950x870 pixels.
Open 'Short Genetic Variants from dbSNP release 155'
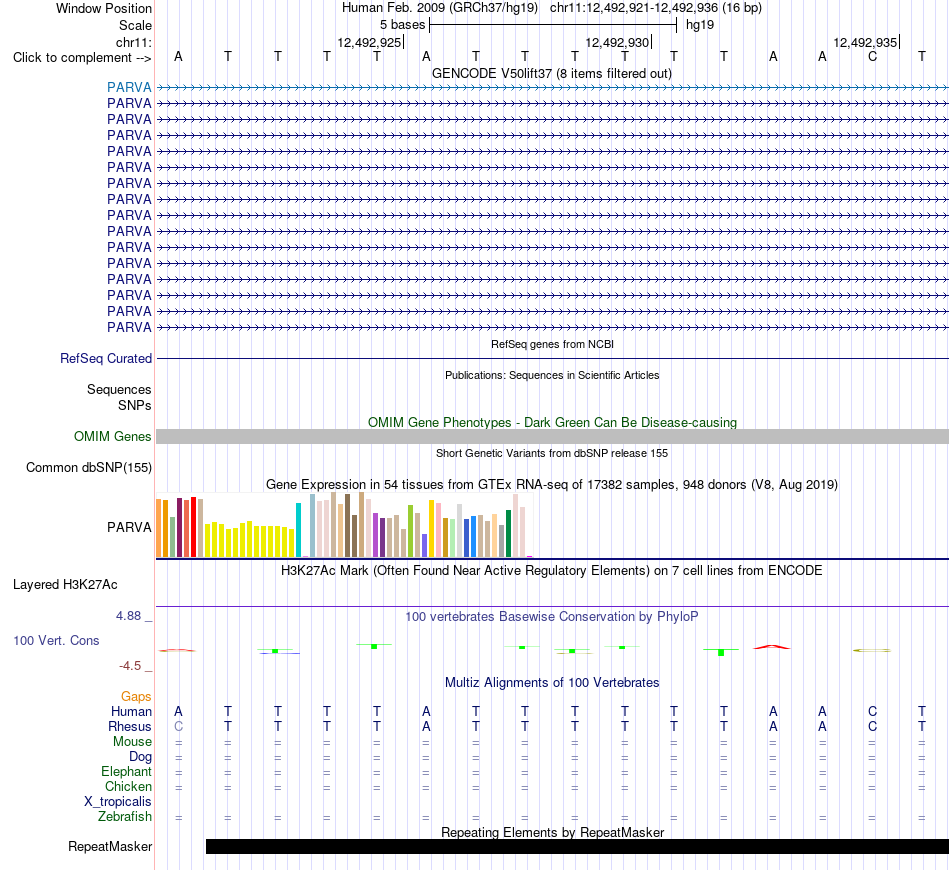[x=552, y=453]
